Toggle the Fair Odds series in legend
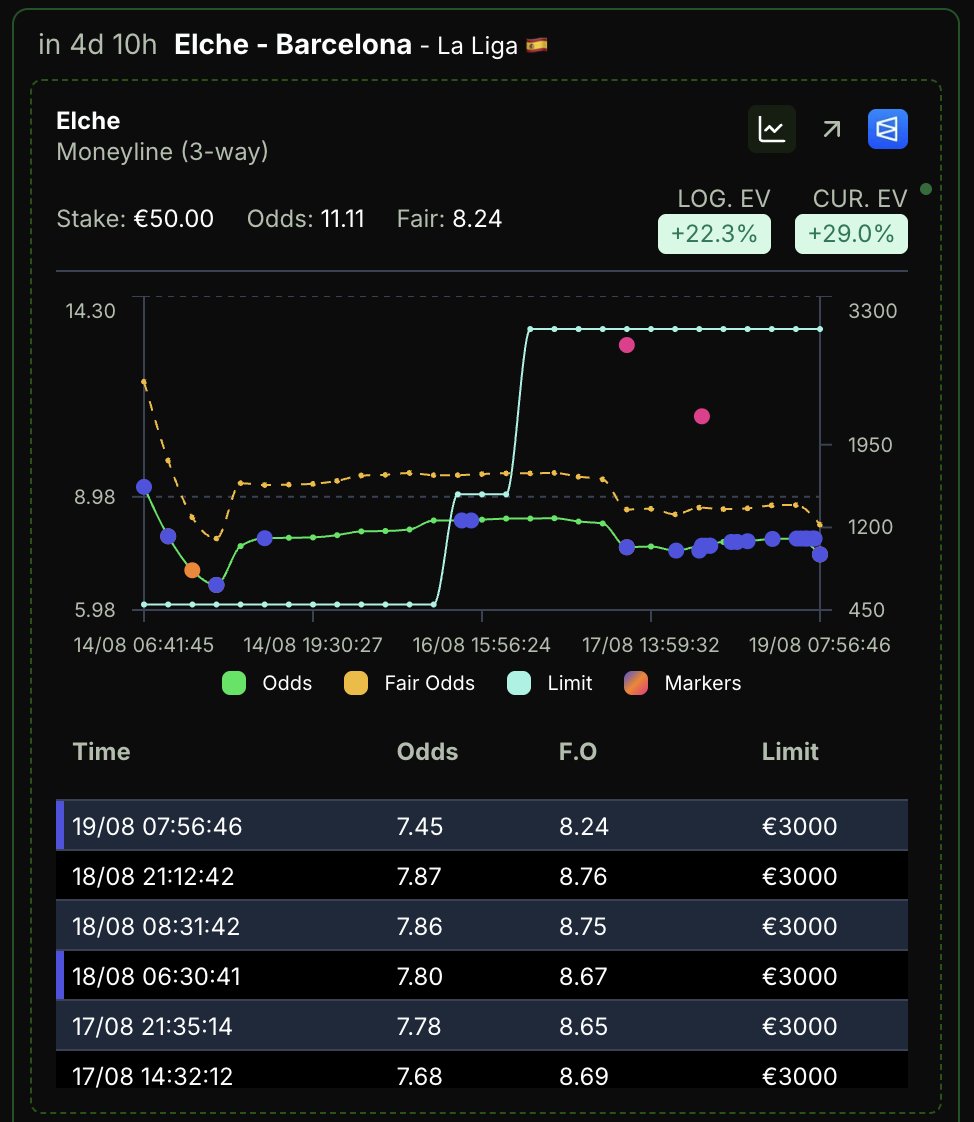 [409, 683]
